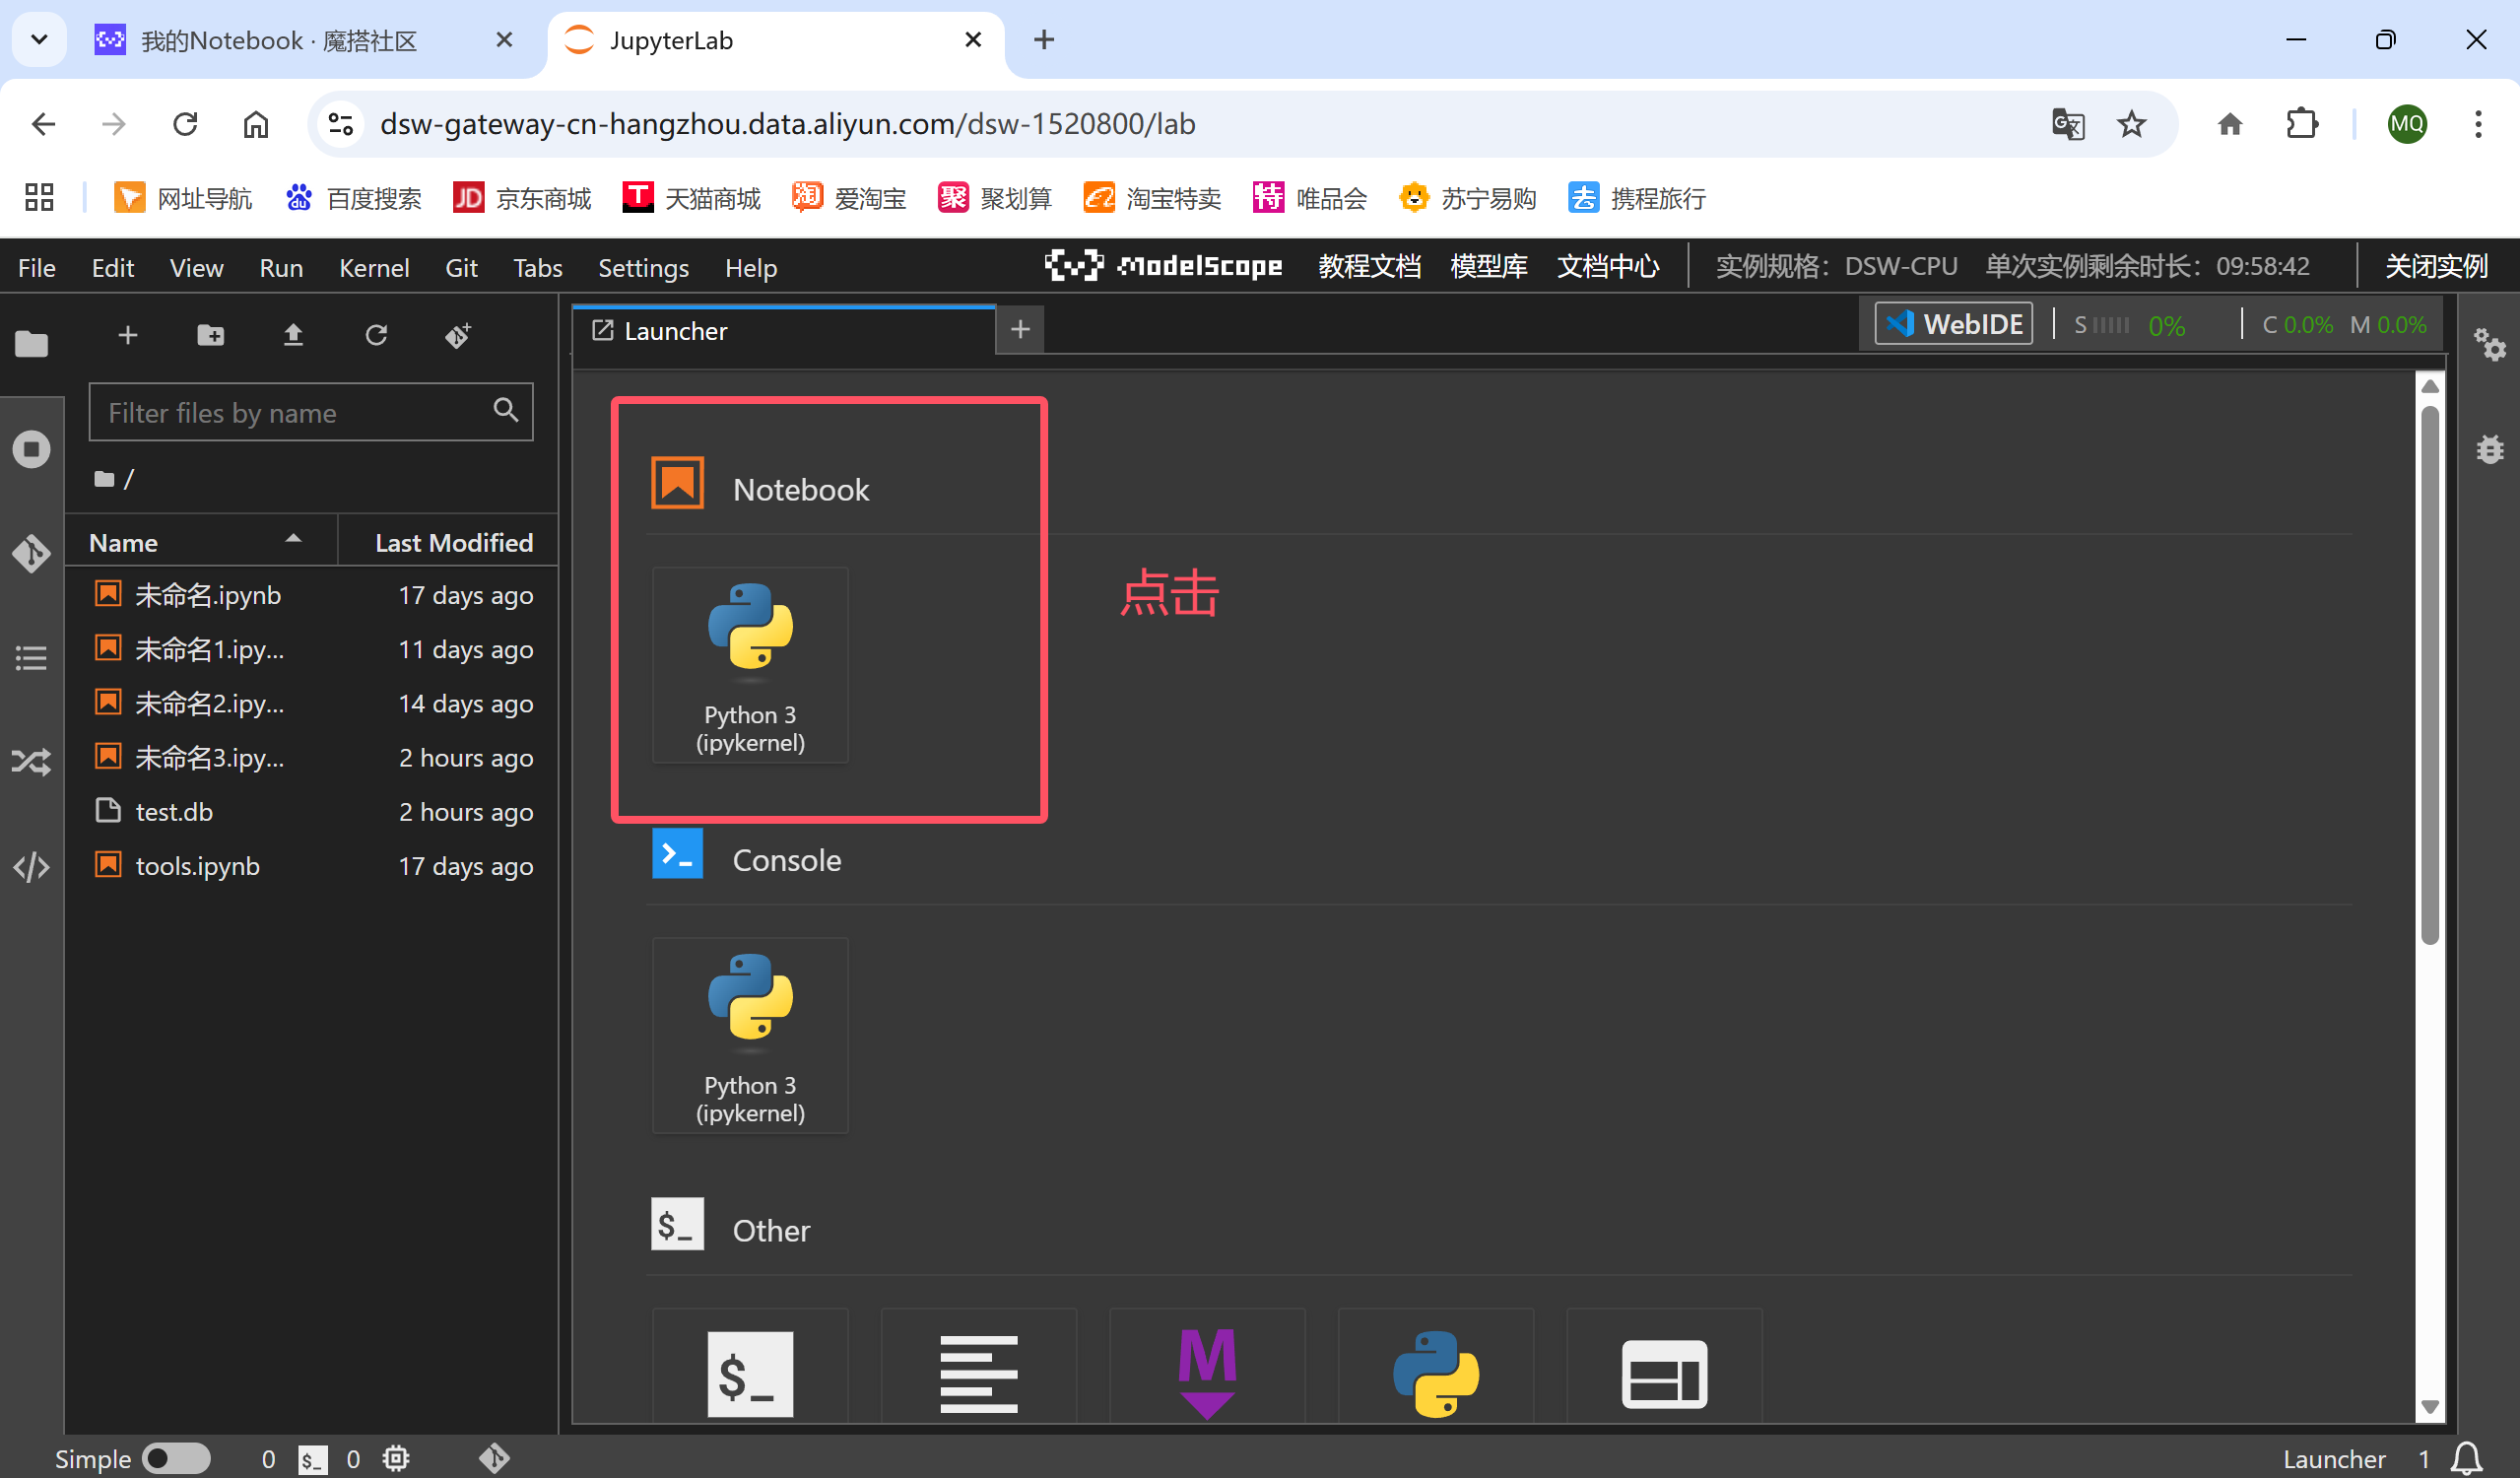Open the Table of Contents sidebar
This screenshot has height=1478, width=2520.
[31, 658]
